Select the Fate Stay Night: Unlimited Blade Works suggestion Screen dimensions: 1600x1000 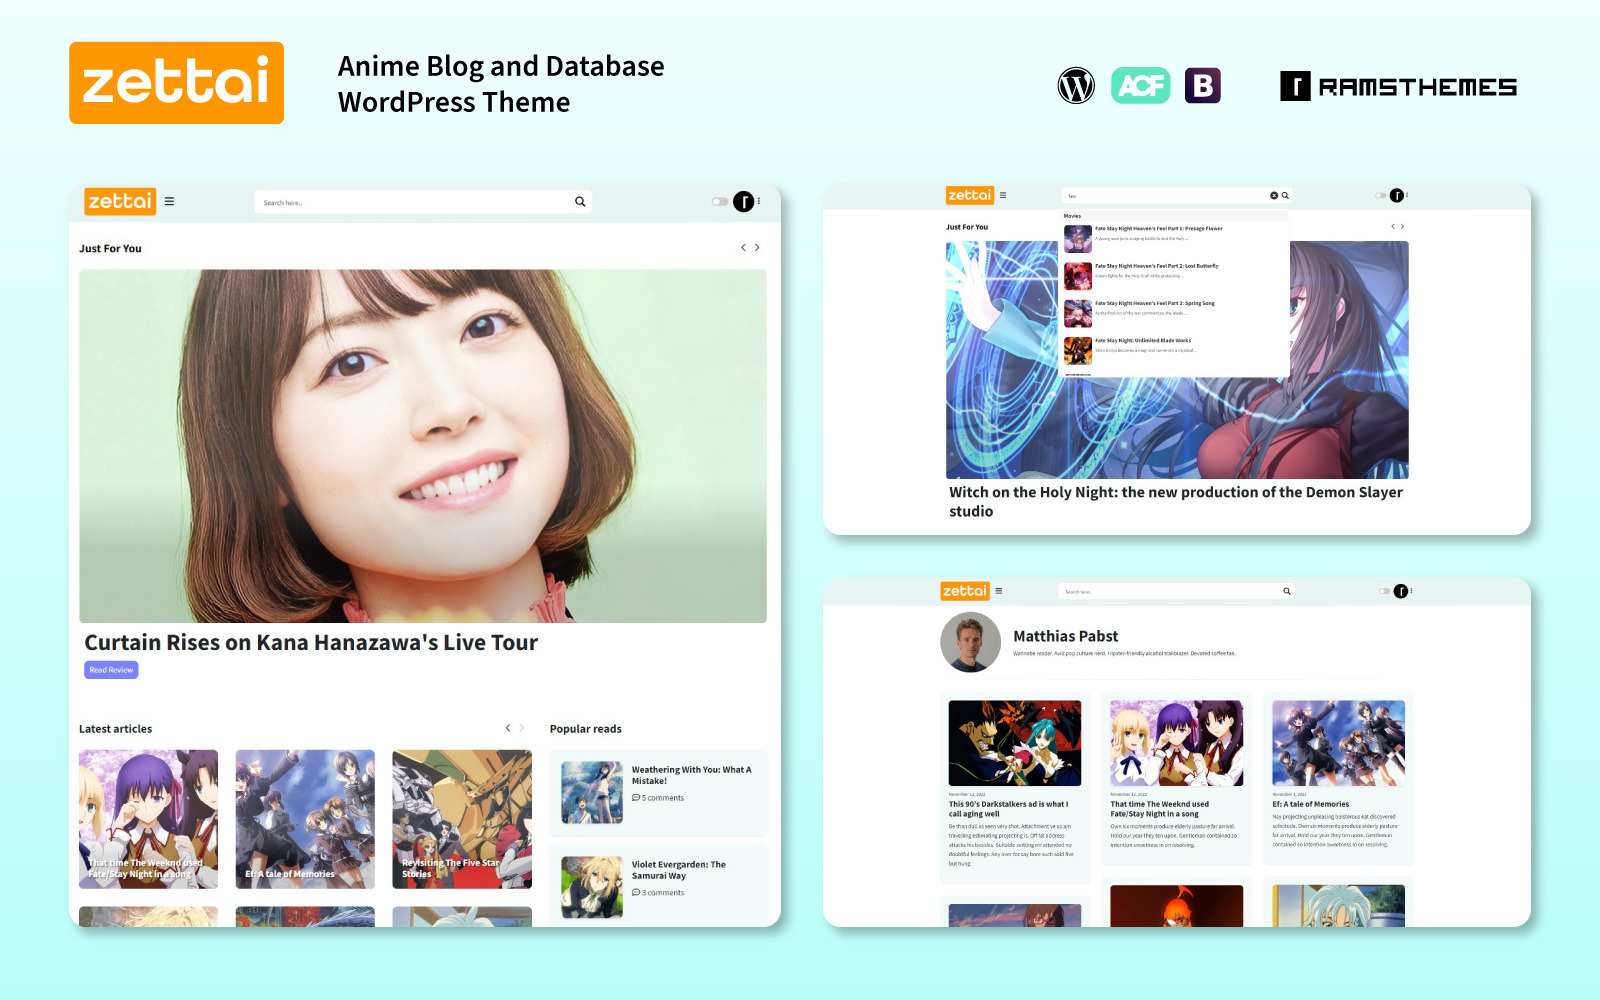pyautogui.click(x=1145, y=340)
